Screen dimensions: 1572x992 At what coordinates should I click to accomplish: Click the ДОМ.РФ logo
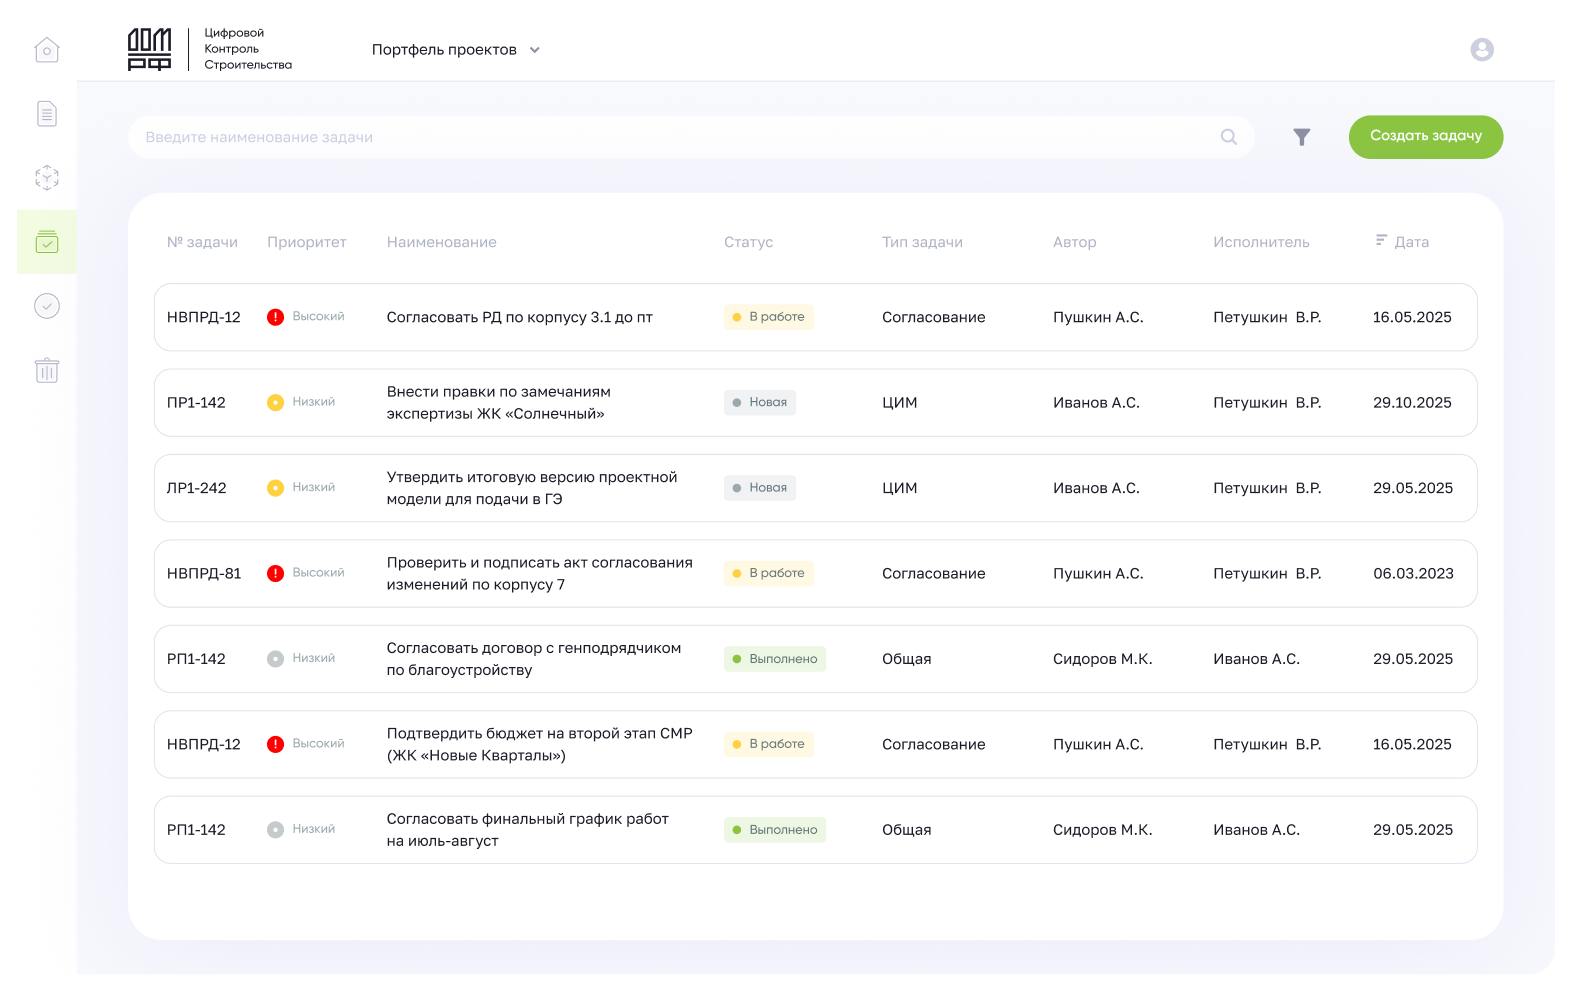[150, 50]
